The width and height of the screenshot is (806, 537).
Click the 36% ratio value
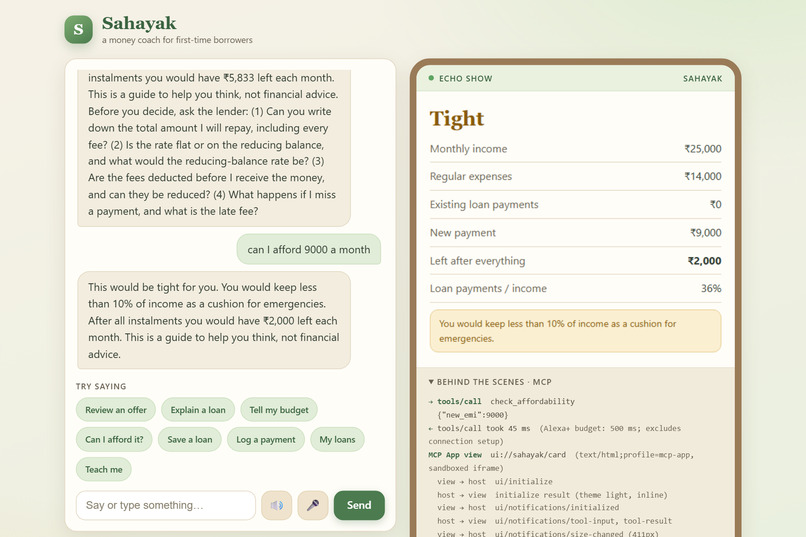[711, 288]
